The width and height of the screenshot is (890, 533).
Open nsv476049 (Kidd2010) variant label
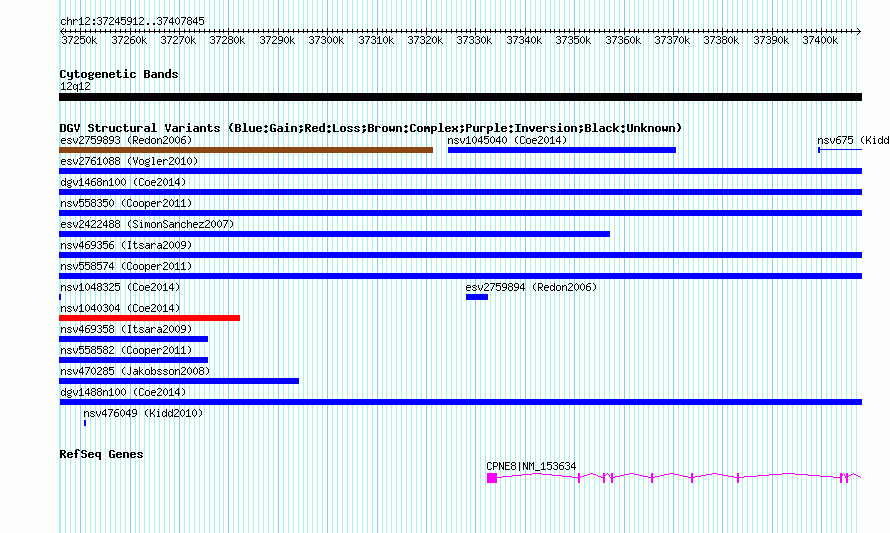click(143, 413)
